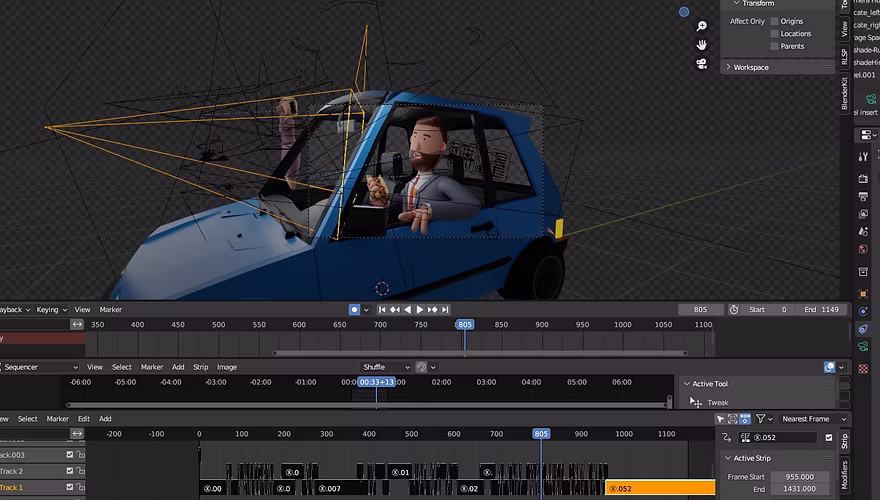Switch to the Strip sidebar tab
Viewport: 880px width, 500px height.
click(x=844, y=442)
